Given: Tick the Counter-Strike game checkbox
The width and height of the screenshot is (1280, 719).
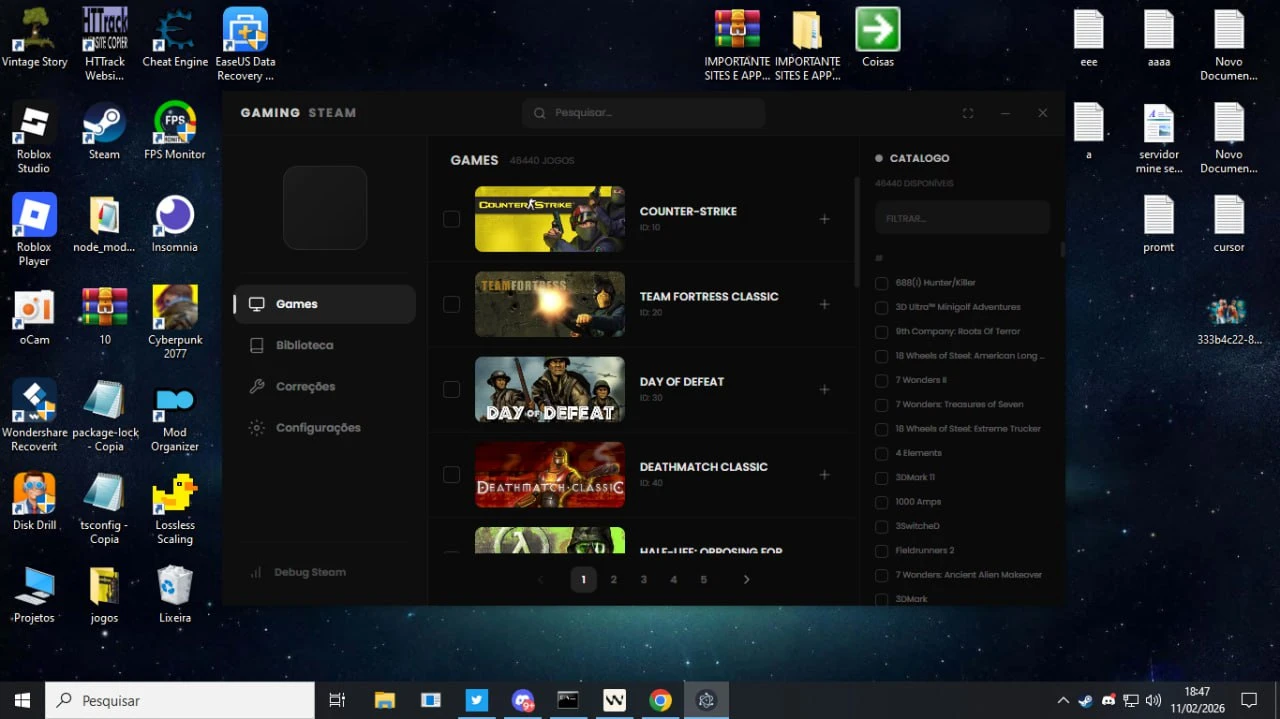Looking at the screenshot, I should [x=452, y=219].
